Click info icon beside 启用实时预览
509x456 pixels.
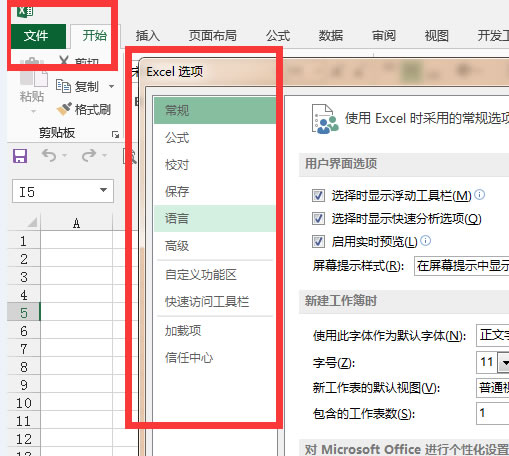tap(426, 240)
